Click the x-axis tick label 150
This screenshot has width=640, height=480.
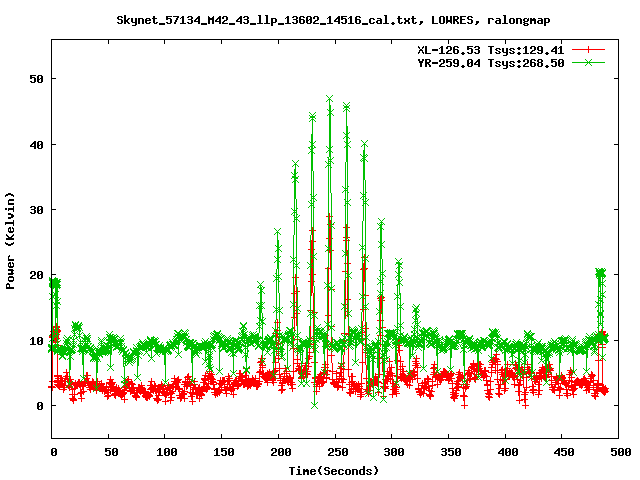[x=224, y=452]
